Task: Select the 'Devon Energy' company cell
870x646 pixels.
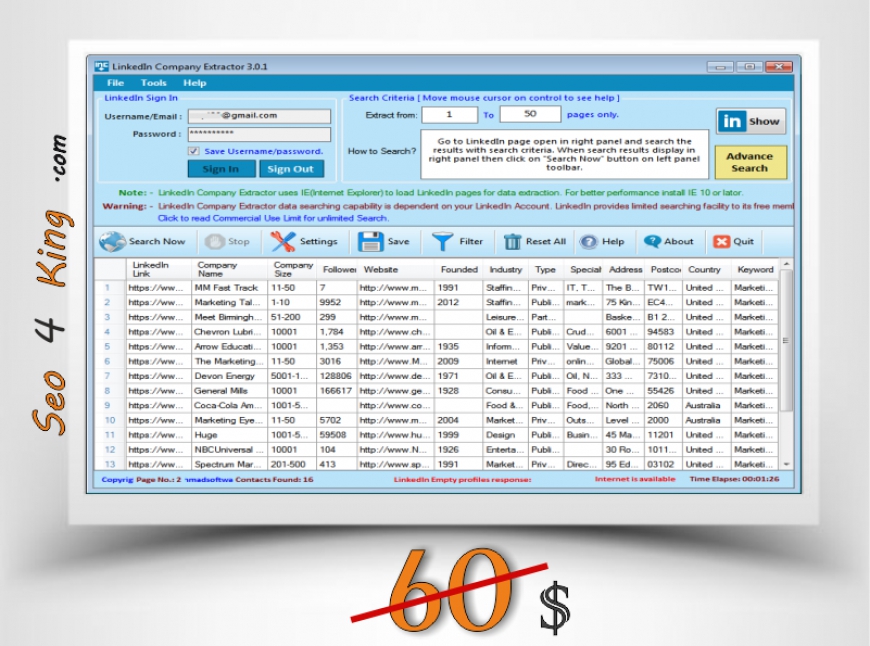Action: click(x=229, y=376)
